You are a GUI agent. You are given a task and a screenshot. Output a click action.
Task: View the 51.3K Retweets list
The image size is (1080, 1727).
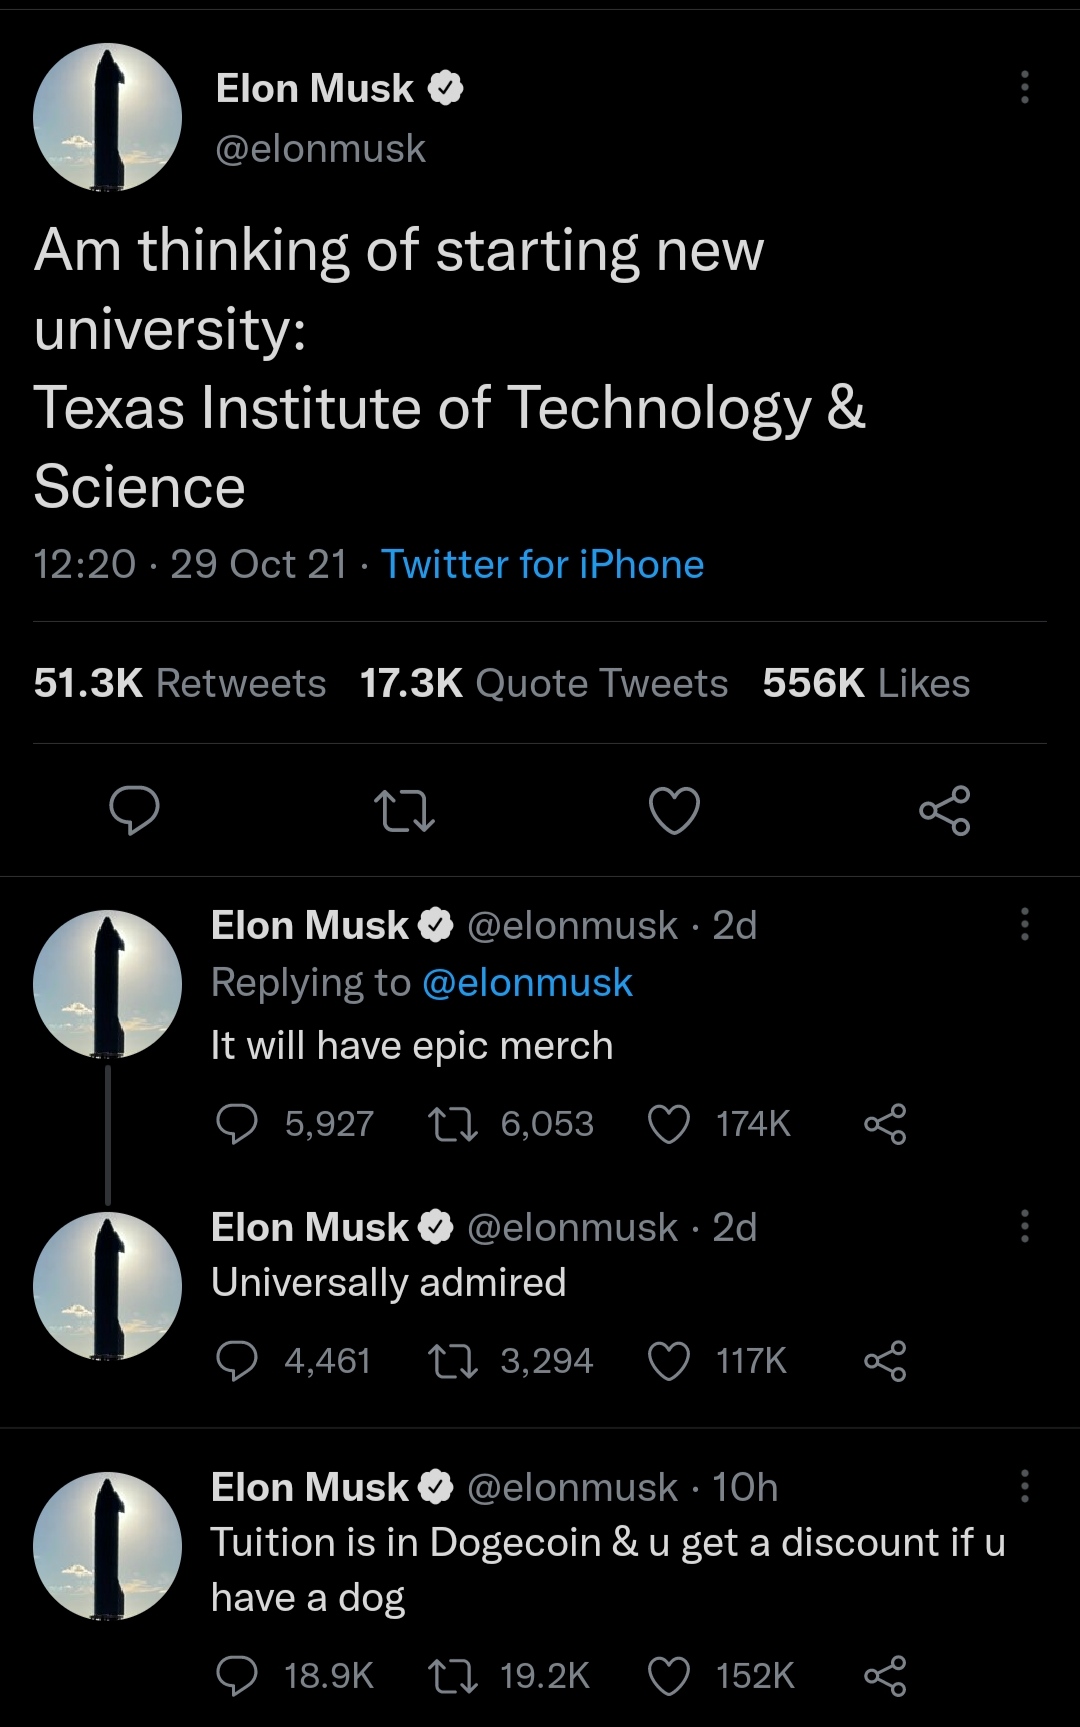click(x=180, y=684)
